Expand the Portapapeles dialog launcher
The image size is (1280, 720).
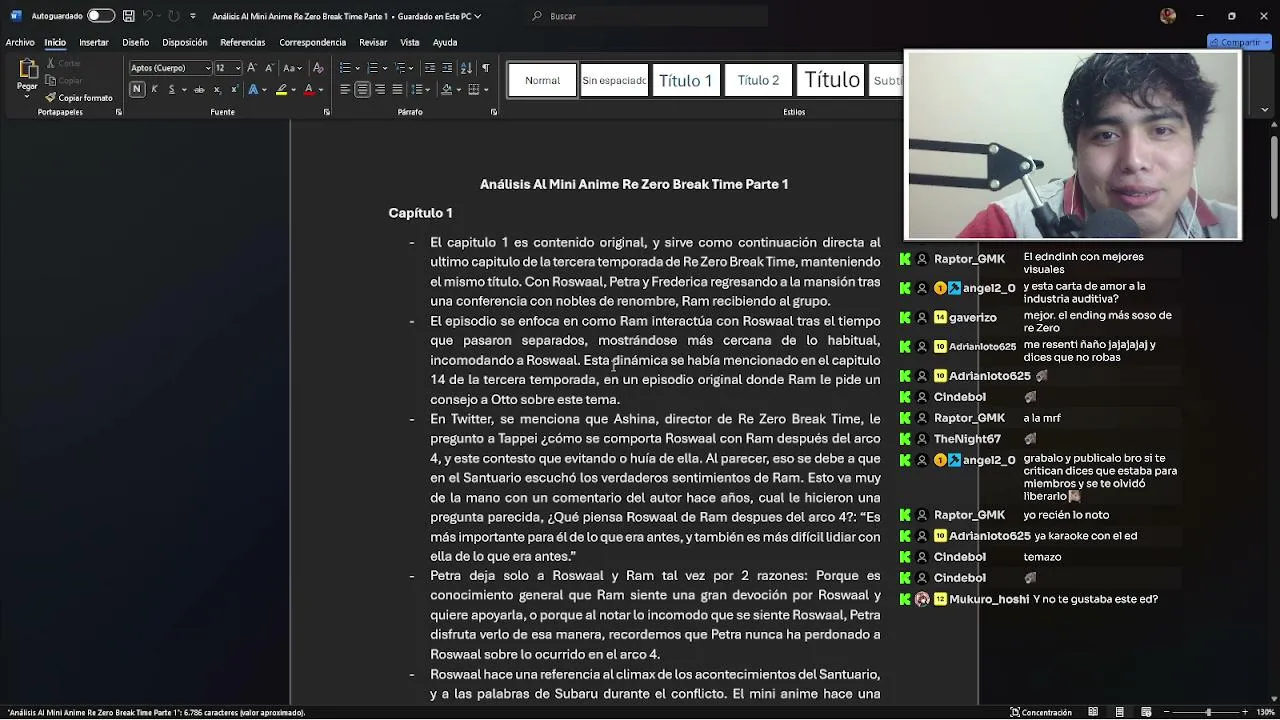(118, 112)
